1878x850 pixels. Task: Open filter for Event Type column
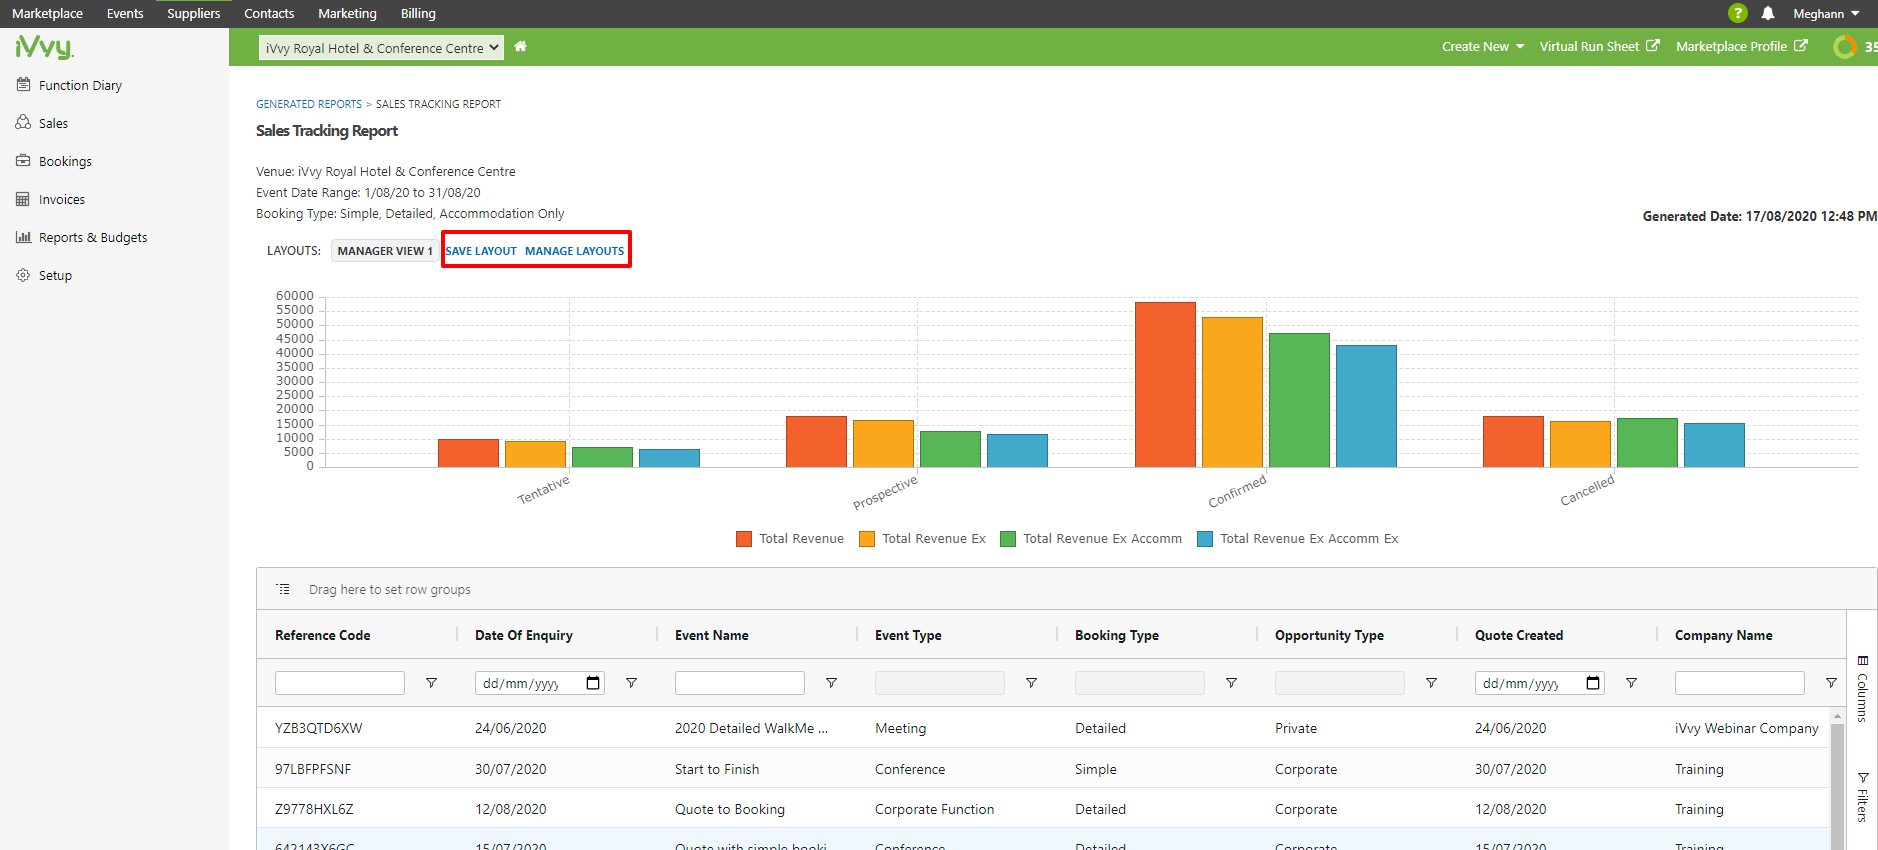(1032, 683)
